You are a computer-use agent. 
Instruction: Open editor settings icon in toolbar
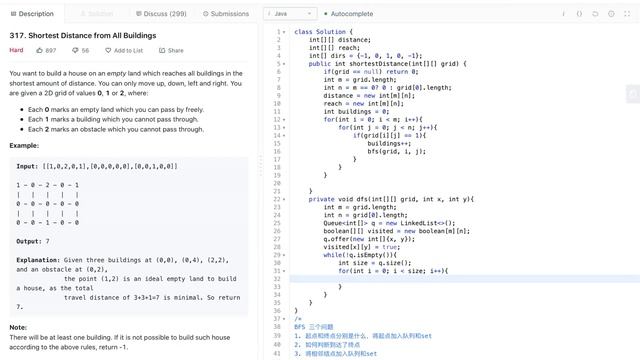coord(611,14)
